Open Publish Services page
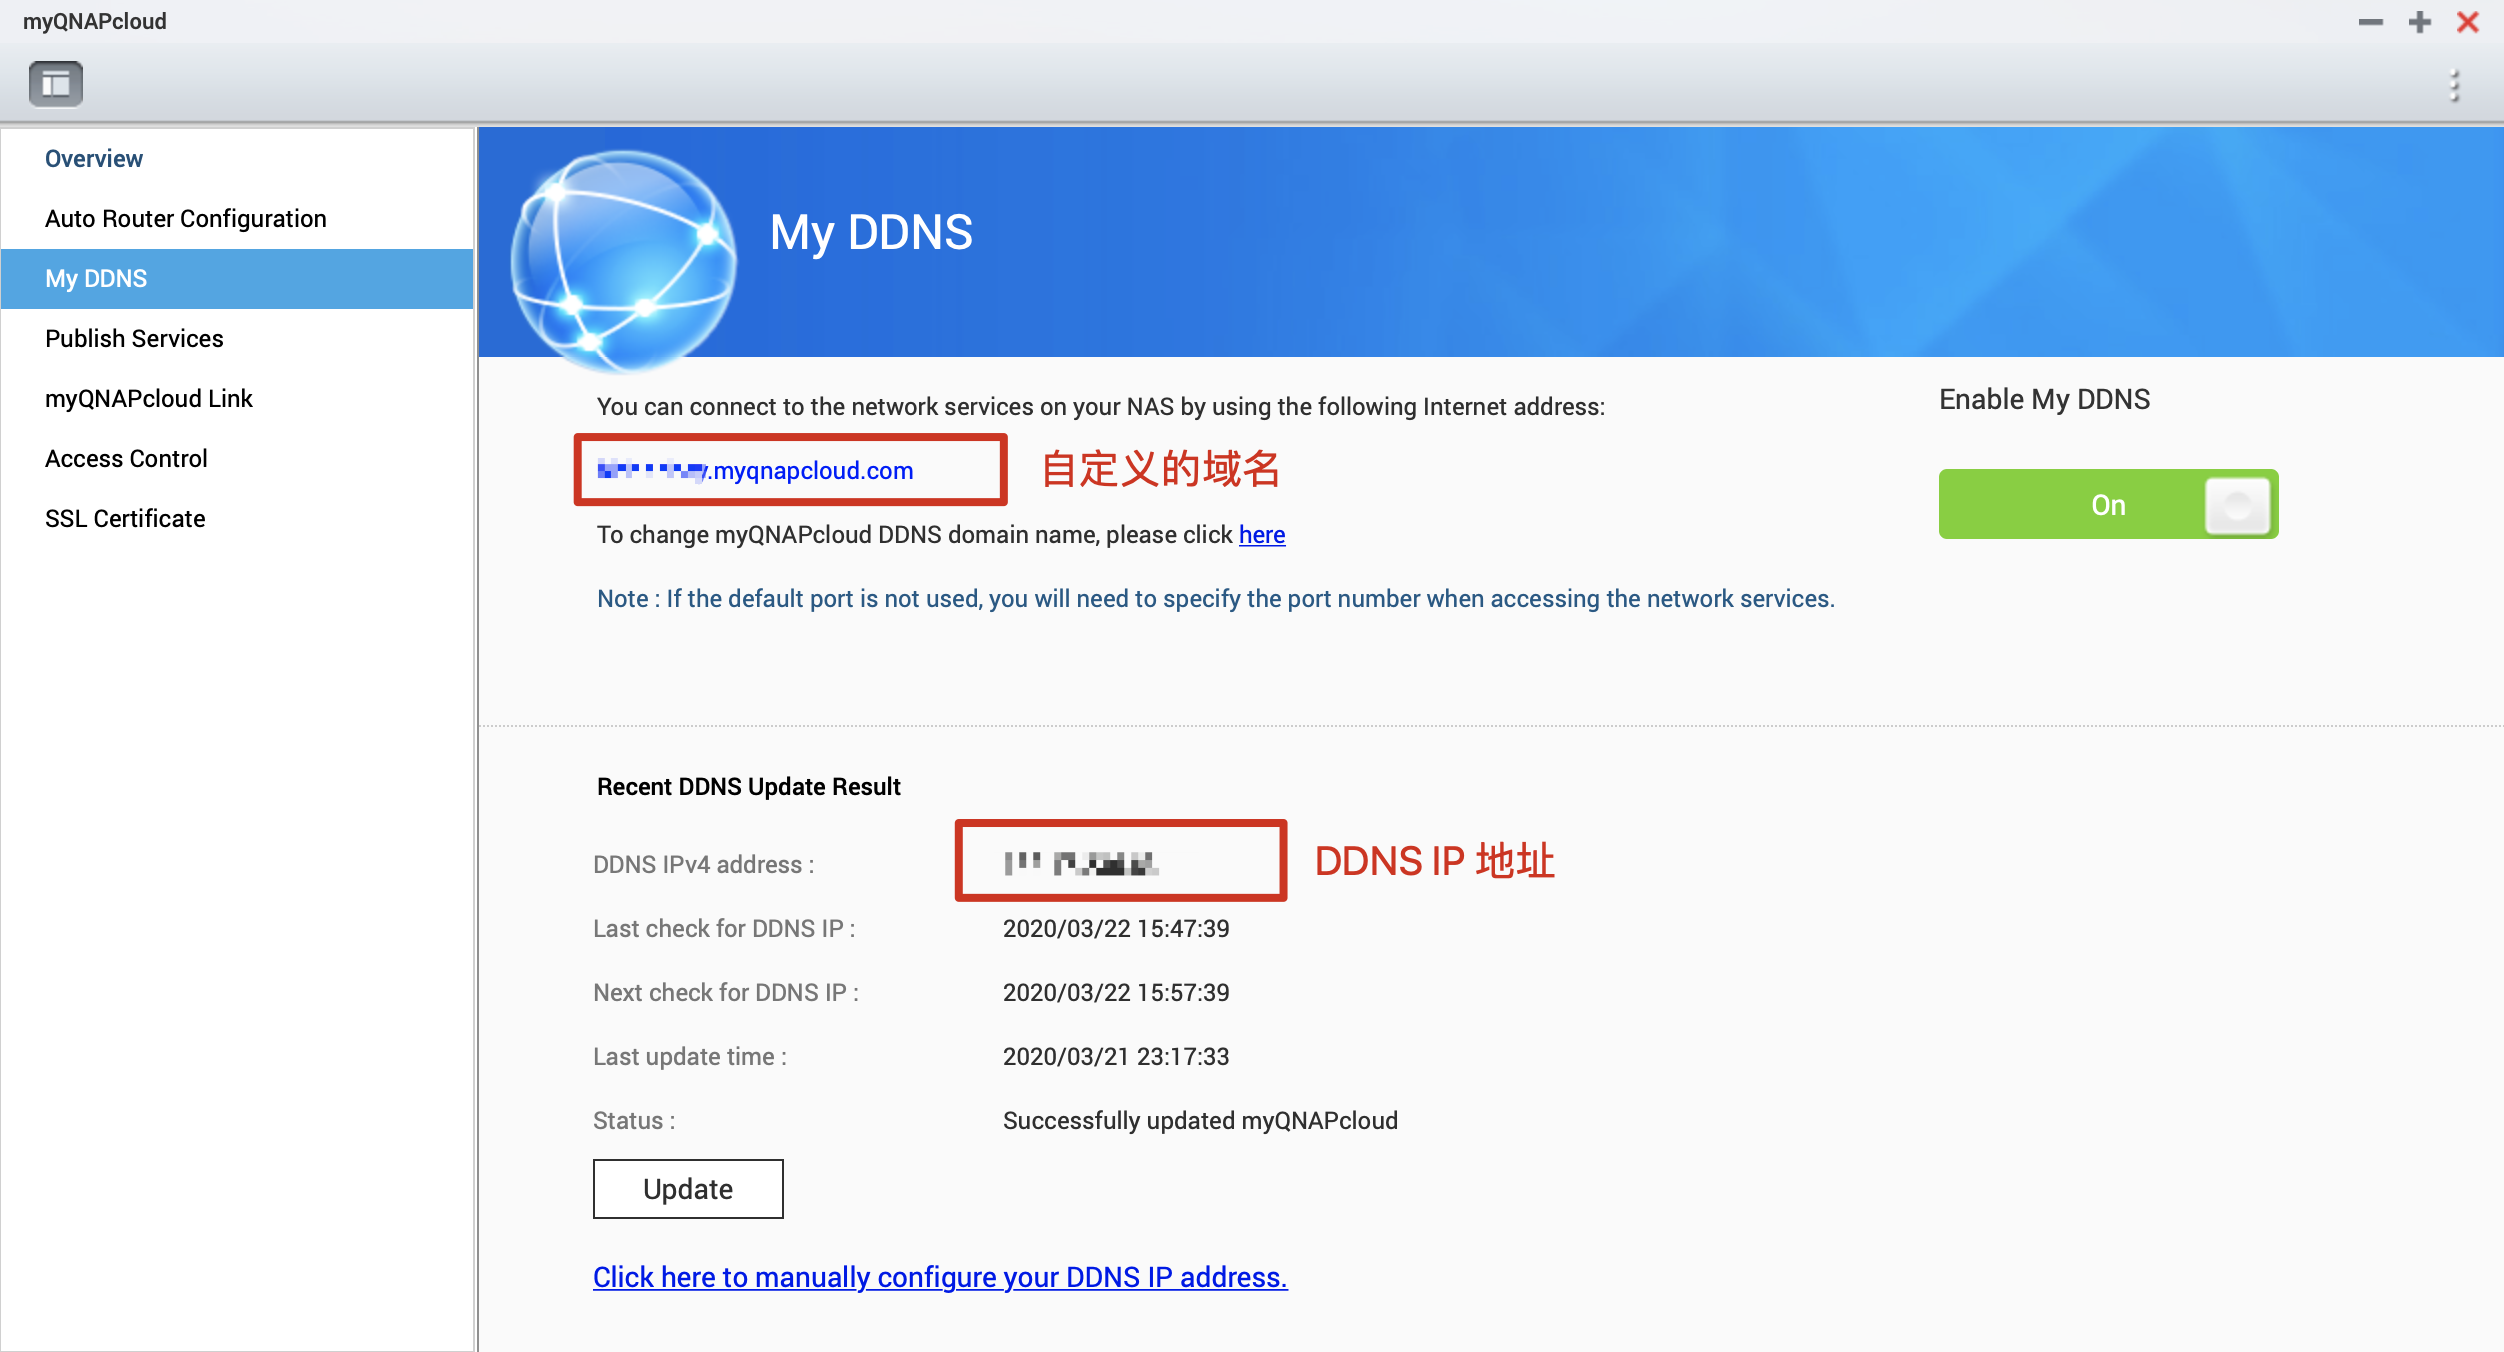This screenshot has height=1352, width=2504. click(x=134, y=339)
